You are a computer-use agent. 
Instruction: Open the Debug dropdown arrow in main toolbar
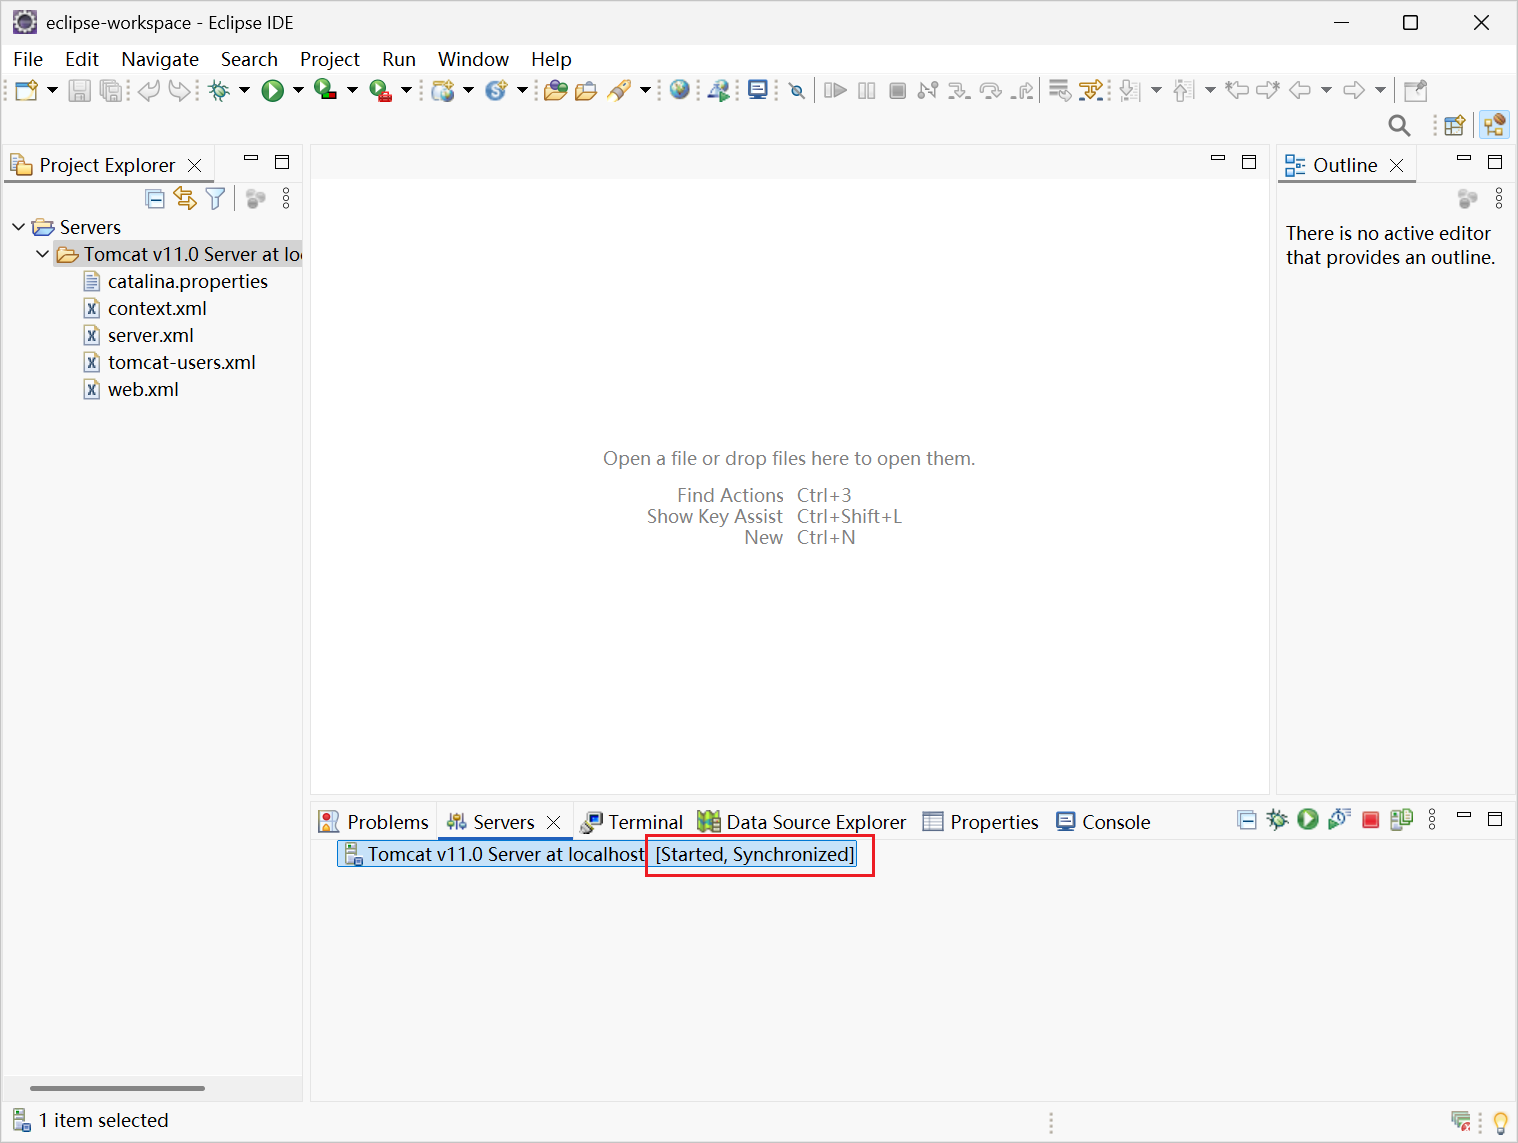point(244,91)
